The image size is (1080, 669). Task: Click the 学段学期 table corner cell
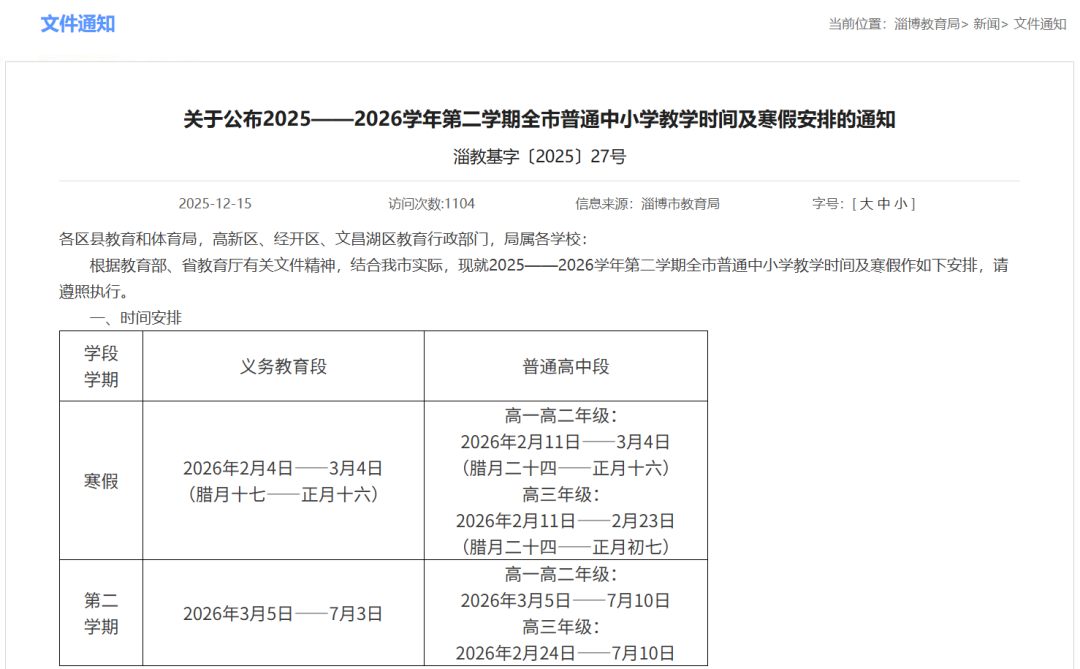click(x=101, y=366)
